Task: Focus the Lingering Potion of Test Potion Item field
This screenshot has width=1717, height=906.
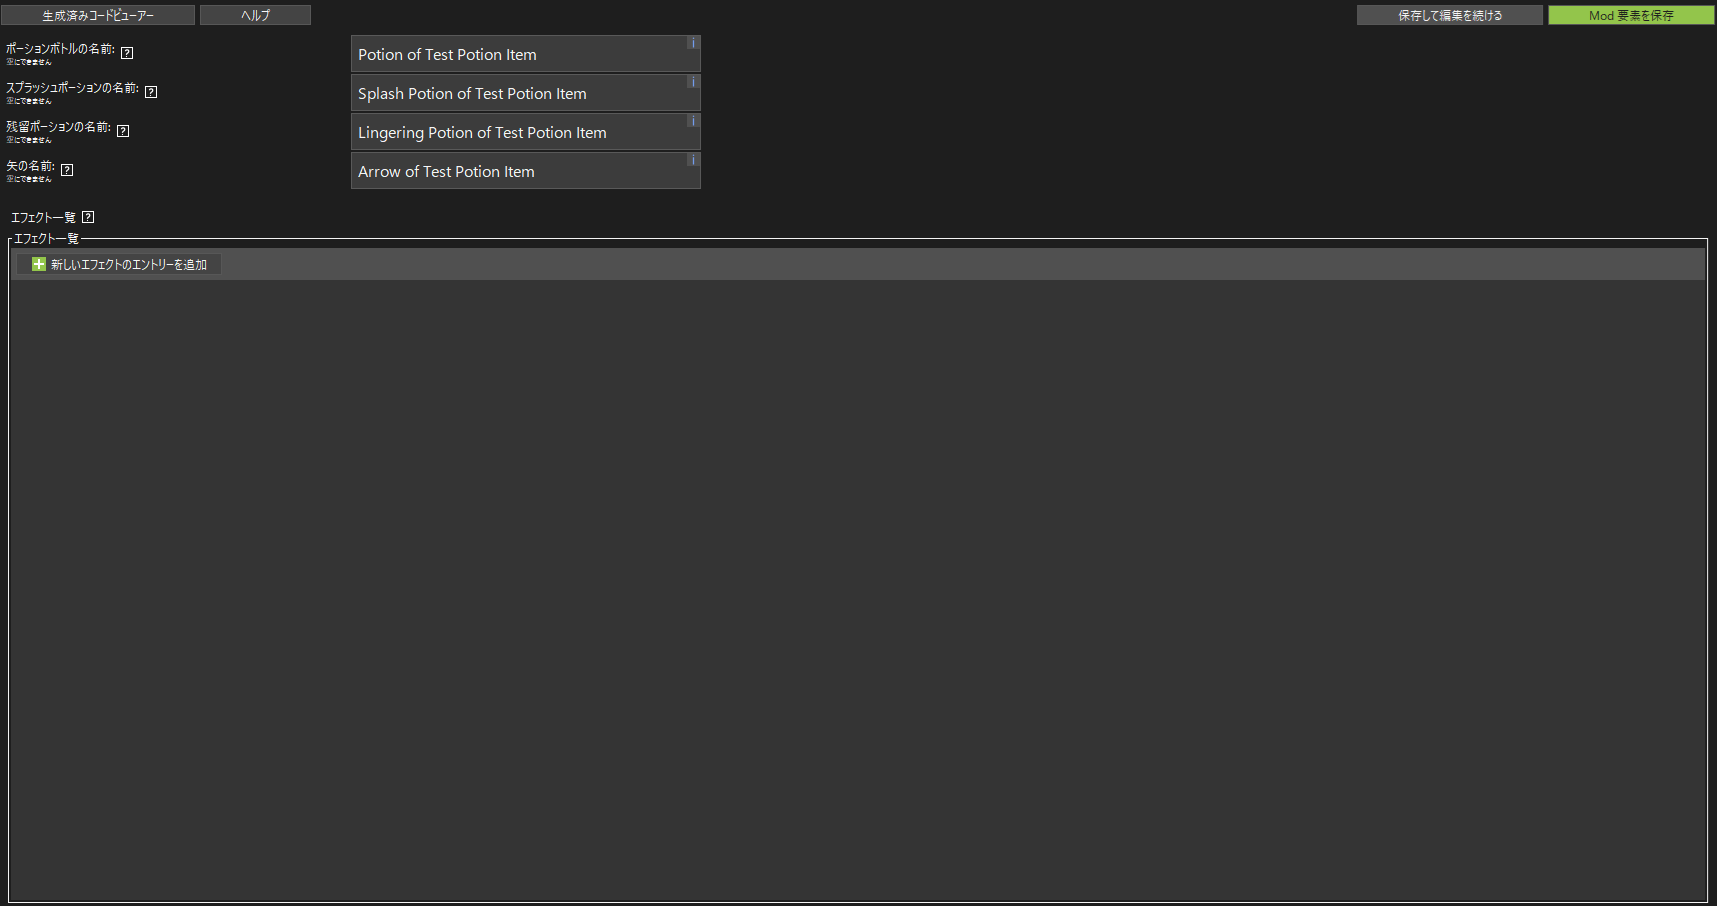Action: coord(515,133)
